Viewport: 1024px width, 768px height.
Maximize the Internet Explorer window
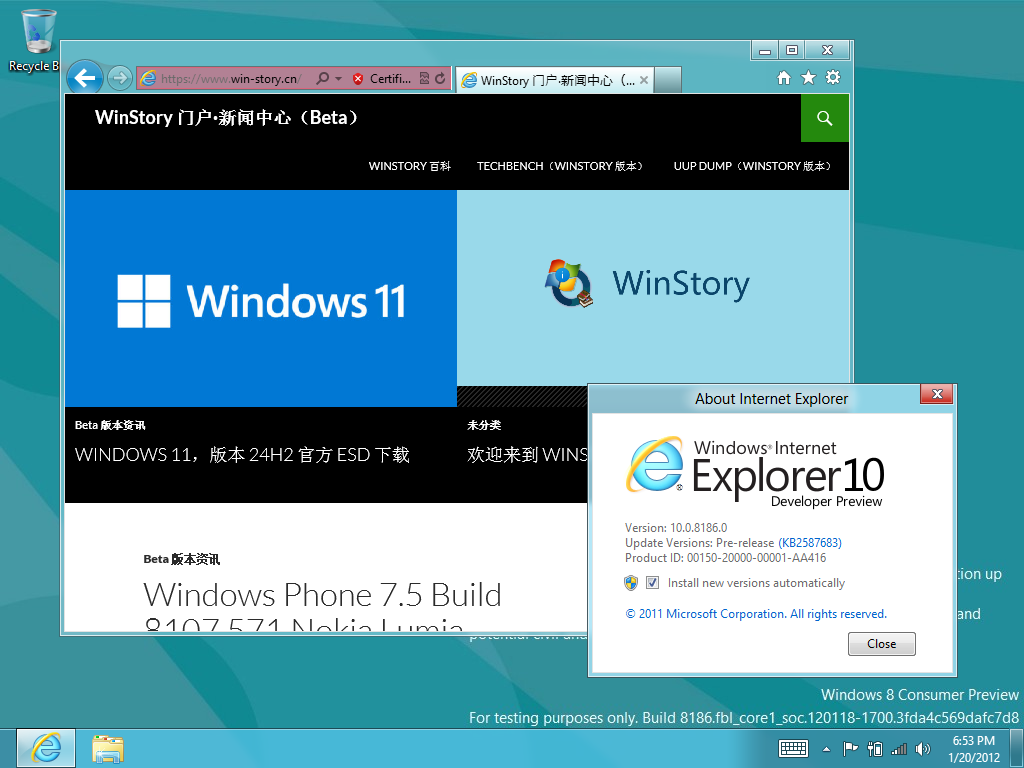click(792, 50)
